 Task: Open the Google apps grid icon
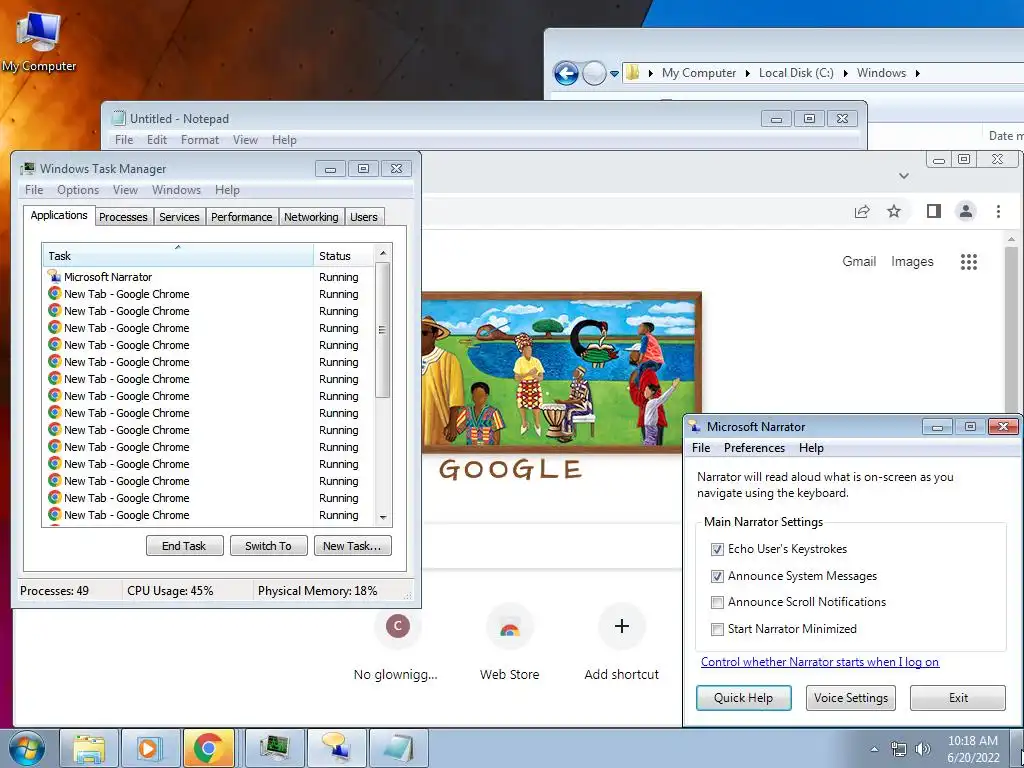pyautogui.click(x=968, y=262)
